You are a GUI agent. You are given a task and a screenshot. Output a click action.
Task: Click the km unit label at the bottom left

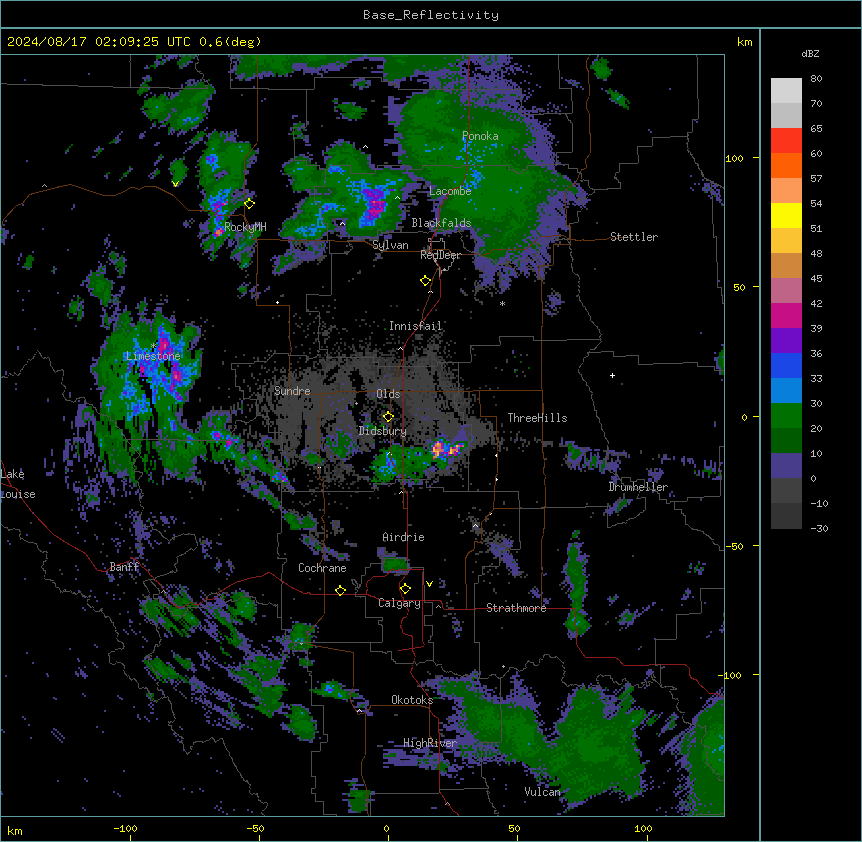click(15, 831)
